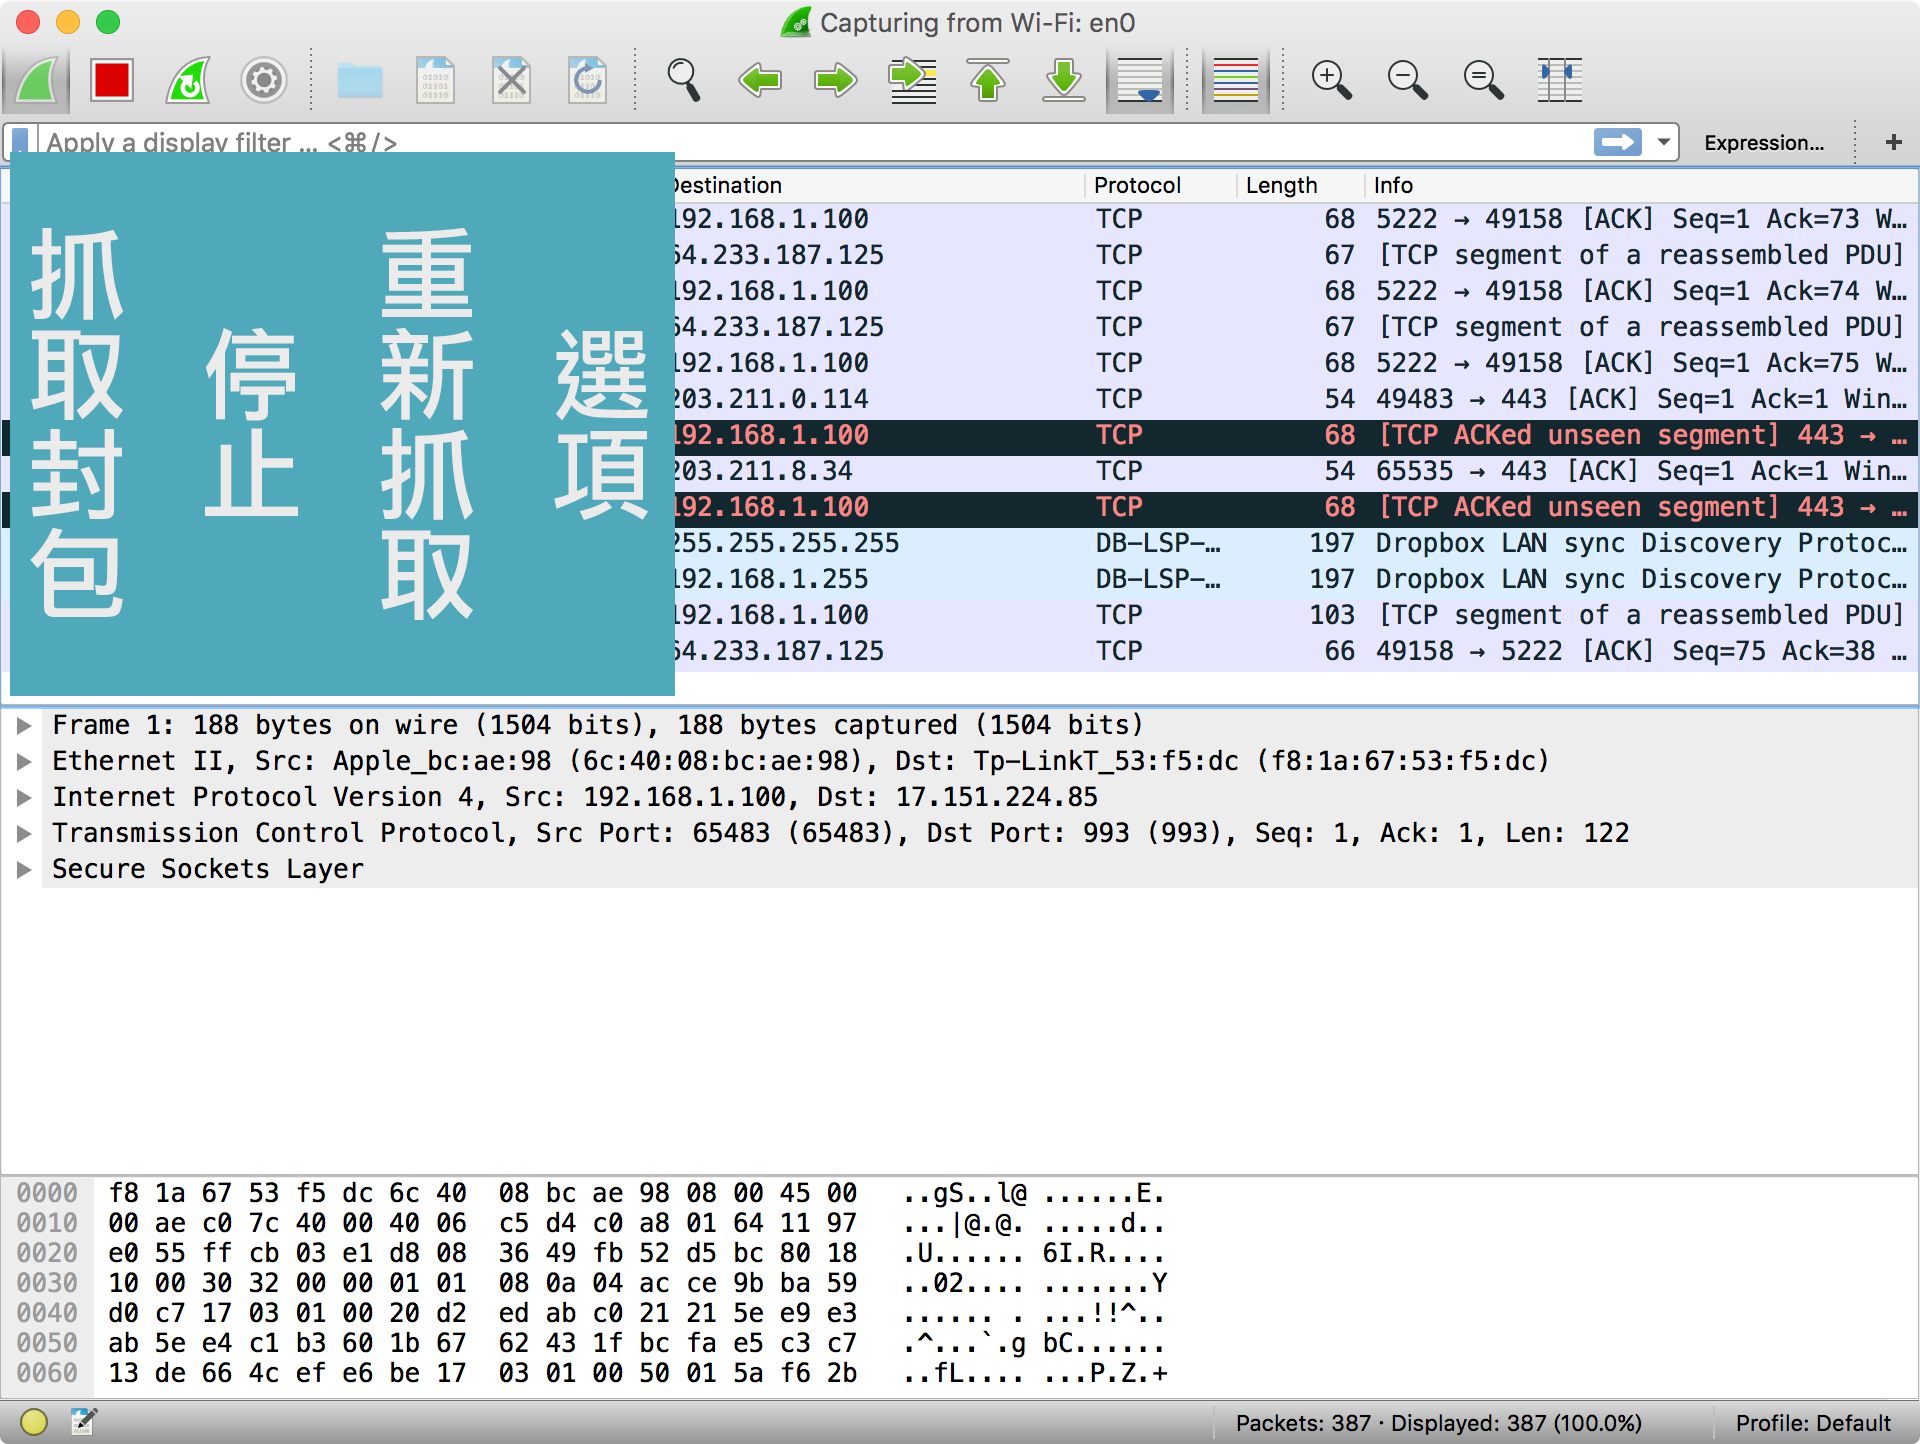This screenshot has height=1444, width=1920.
Task: Click the plus add filter button
Action: (1893, 142)
